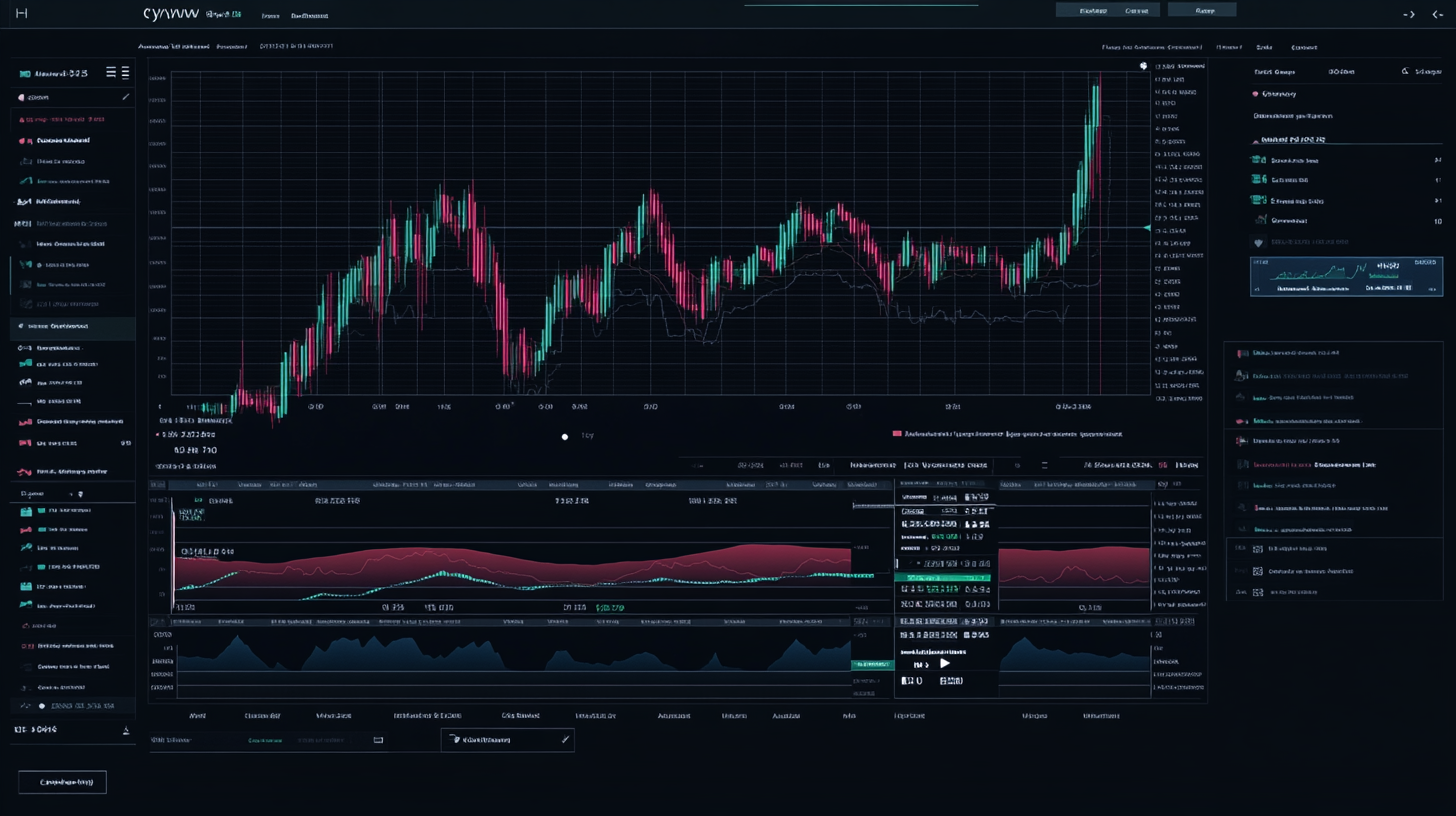Open the edit pencil icon beside the watchlist header
Screen dimensions: 1456x816
[124, 97]
